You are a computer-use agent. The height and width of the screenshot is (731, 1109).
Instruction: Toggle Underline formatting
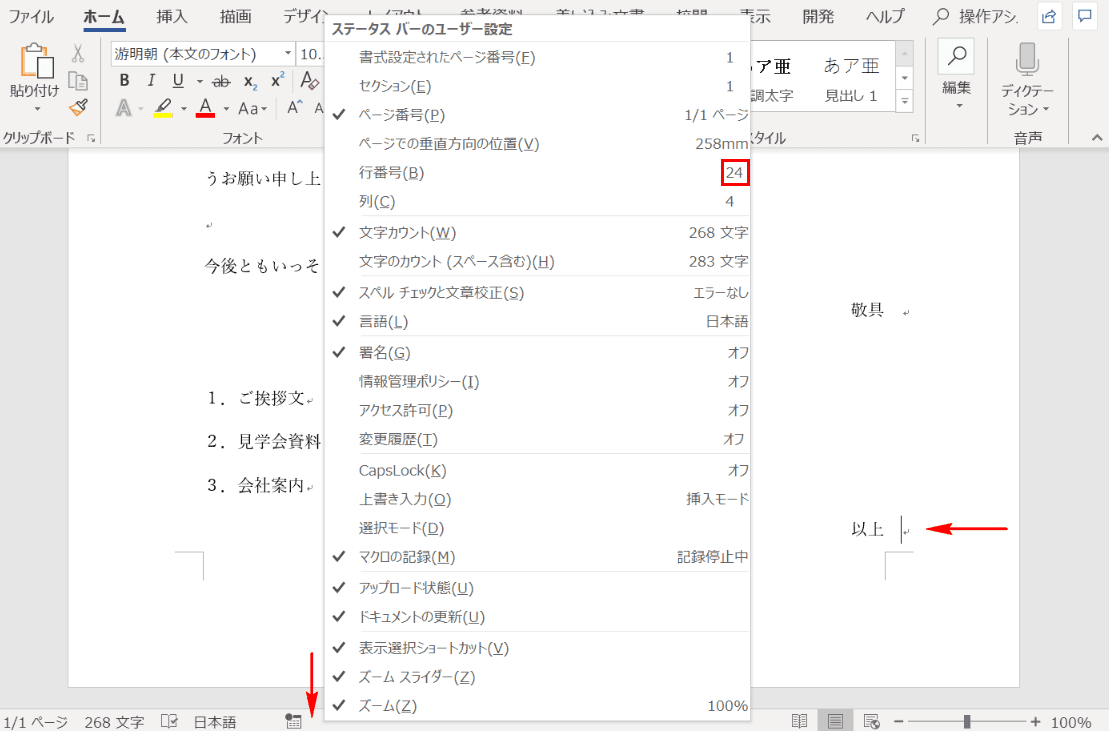178,81
